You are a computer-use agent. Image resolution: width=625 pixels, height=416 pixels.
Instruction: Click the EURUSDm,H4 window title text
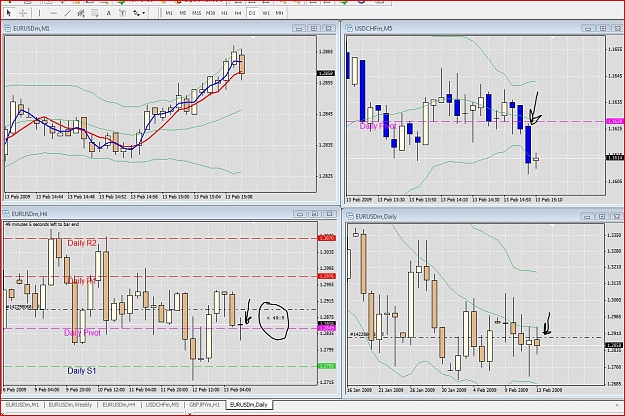[29, 214]
